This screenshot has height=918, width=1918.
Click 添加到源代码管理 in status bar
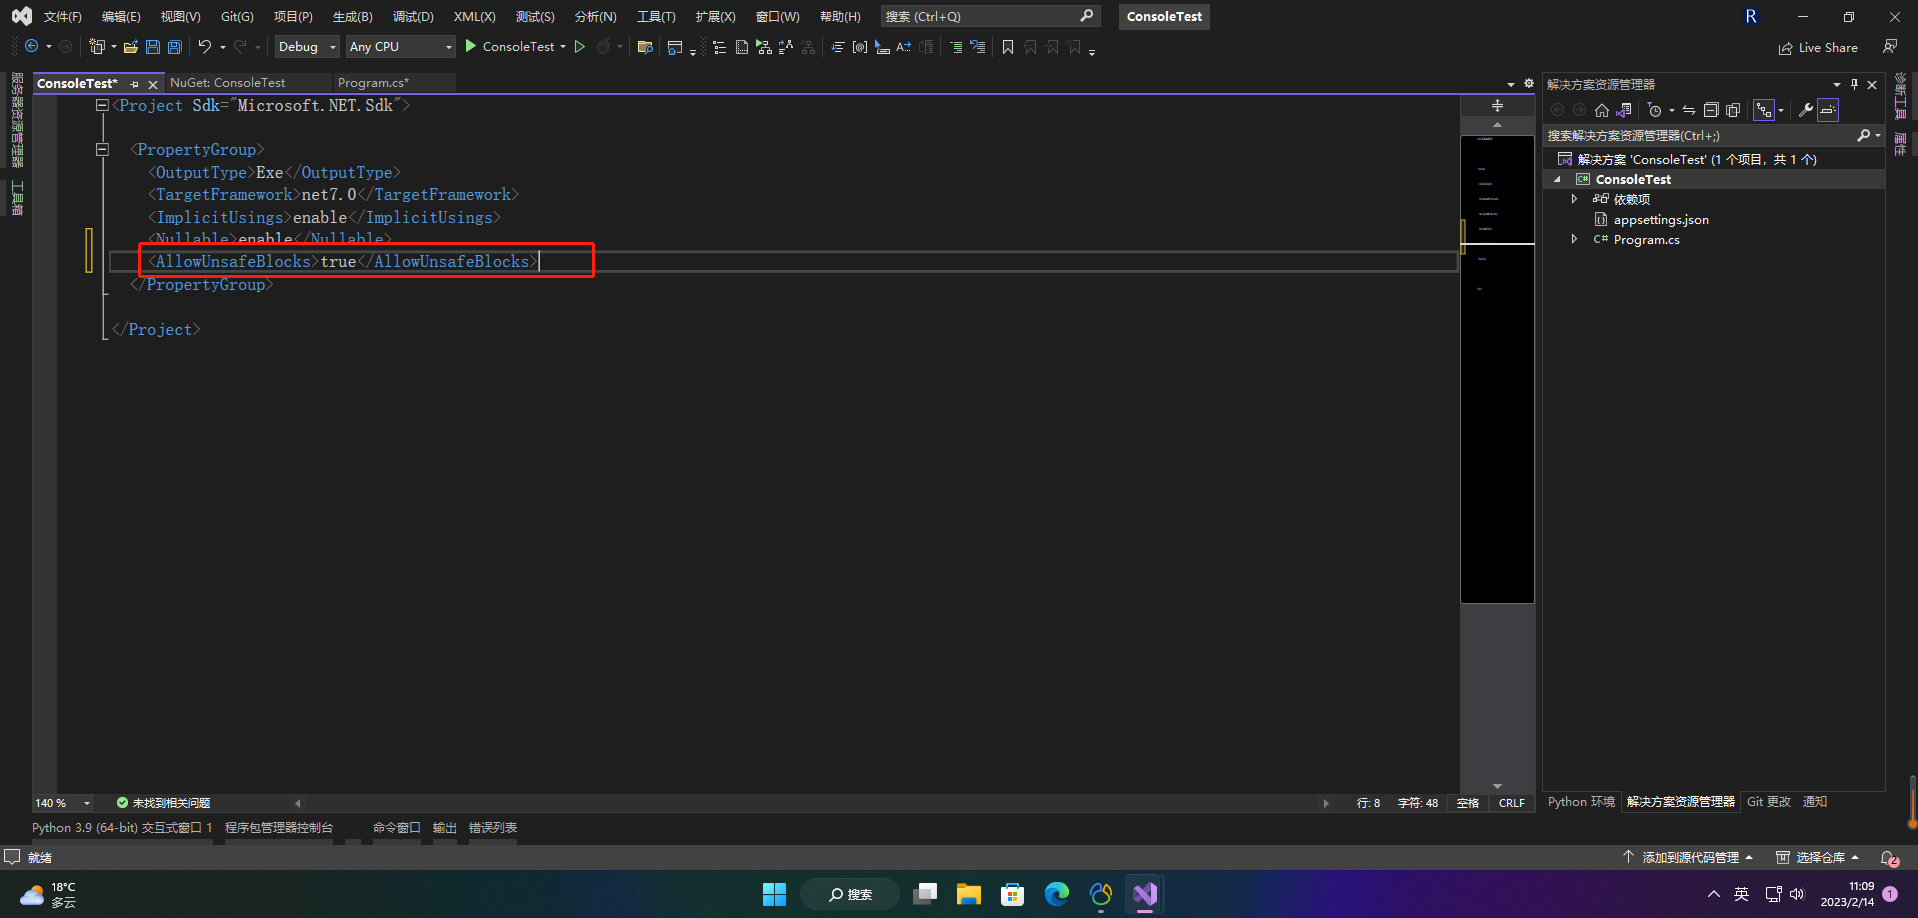point(1688,858)
